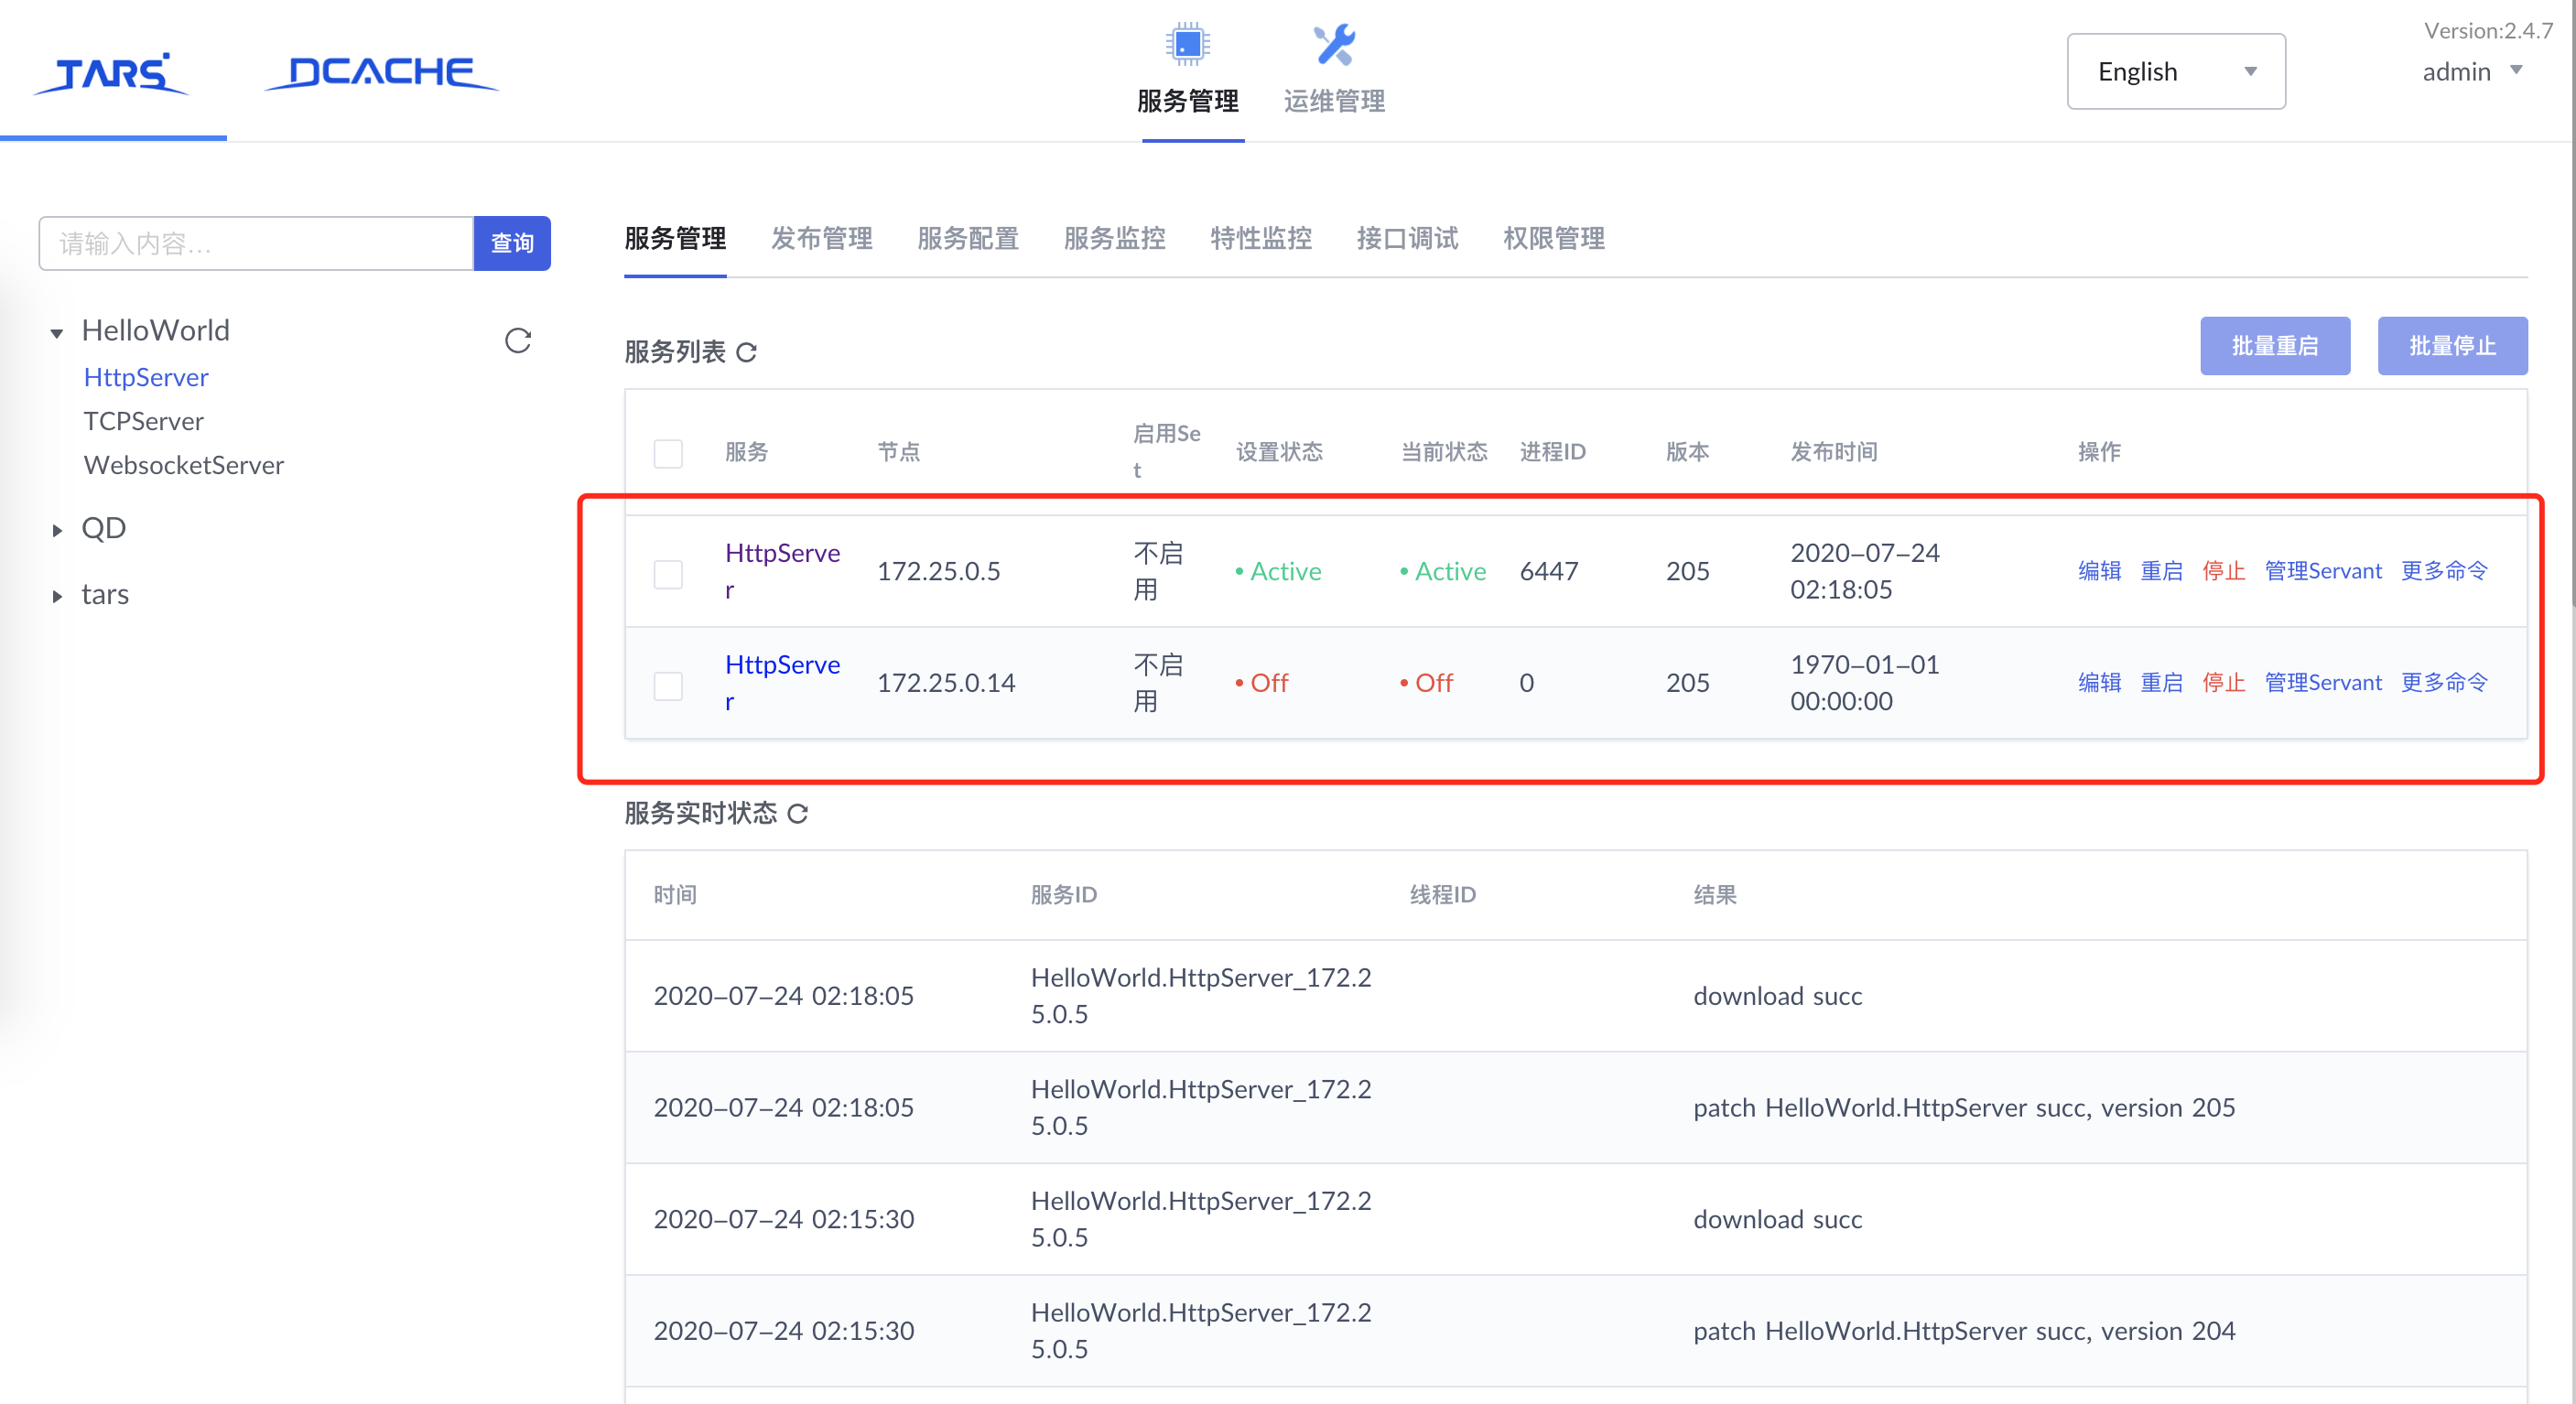Select all services with header checkbox
2576x1404 pixels.
(668, 453)
